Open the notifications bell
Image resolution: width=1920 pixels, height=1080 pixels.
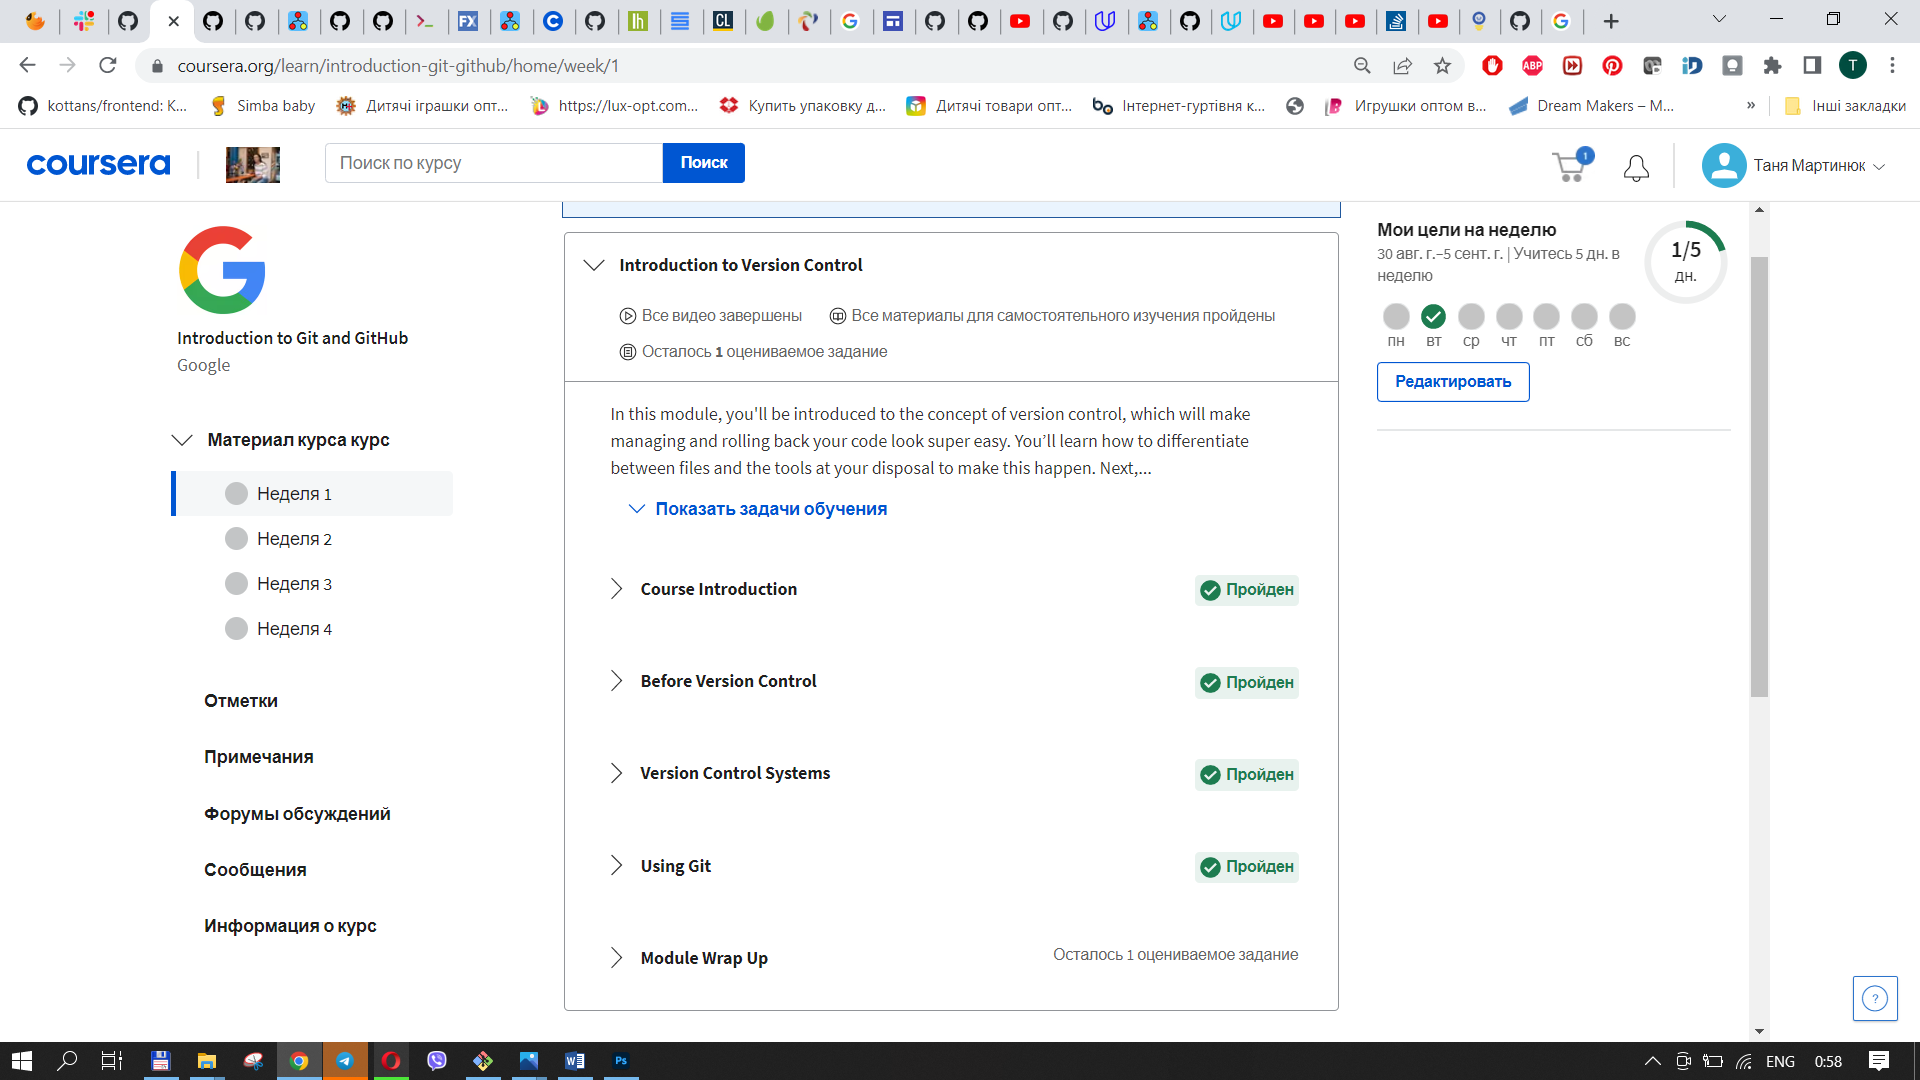(x=1636, y=168)
